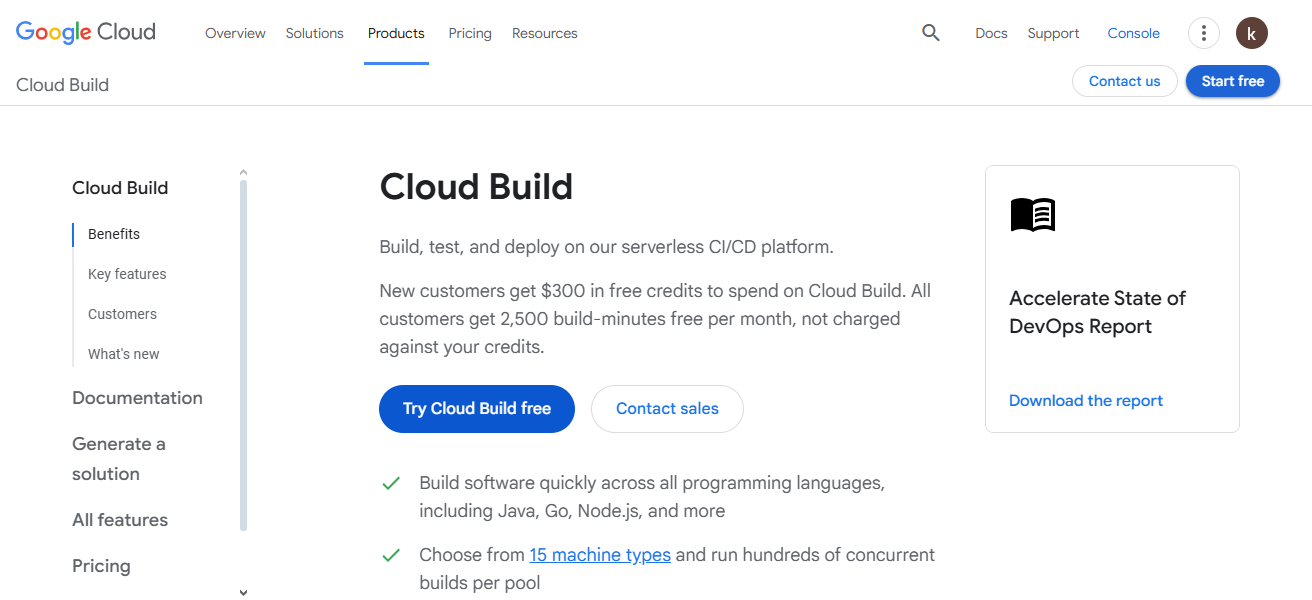Viewport: 1312px width, 600px height.
Task: Click the account avatar icon
Action: [1251, 33]
